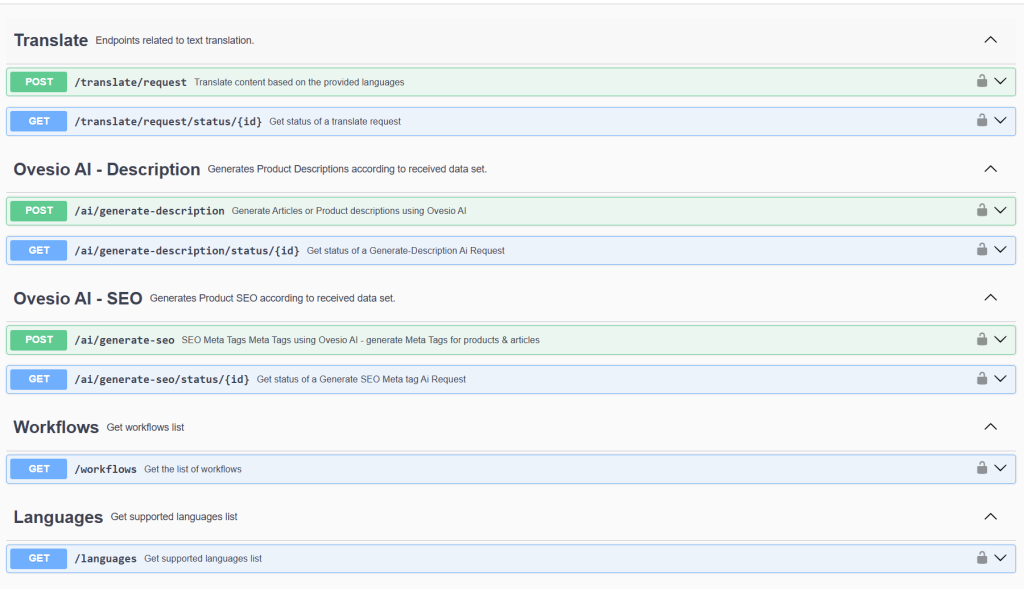Screen dimensions: 1024x589
Task: Click GET badge for /translate/request/status/{id}
Action: pos(39,121)
